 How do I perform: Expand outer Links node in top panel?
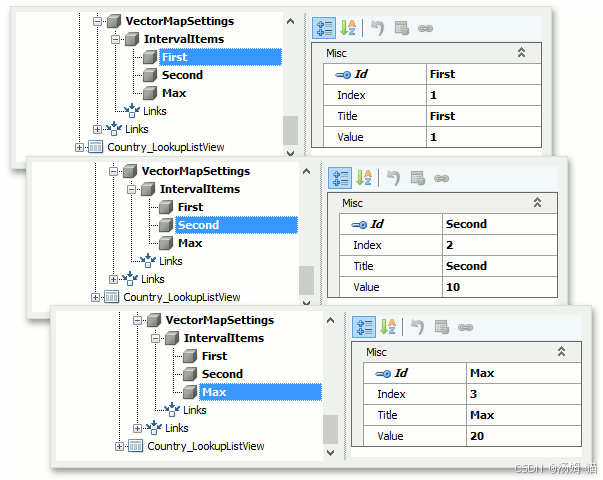97,129
